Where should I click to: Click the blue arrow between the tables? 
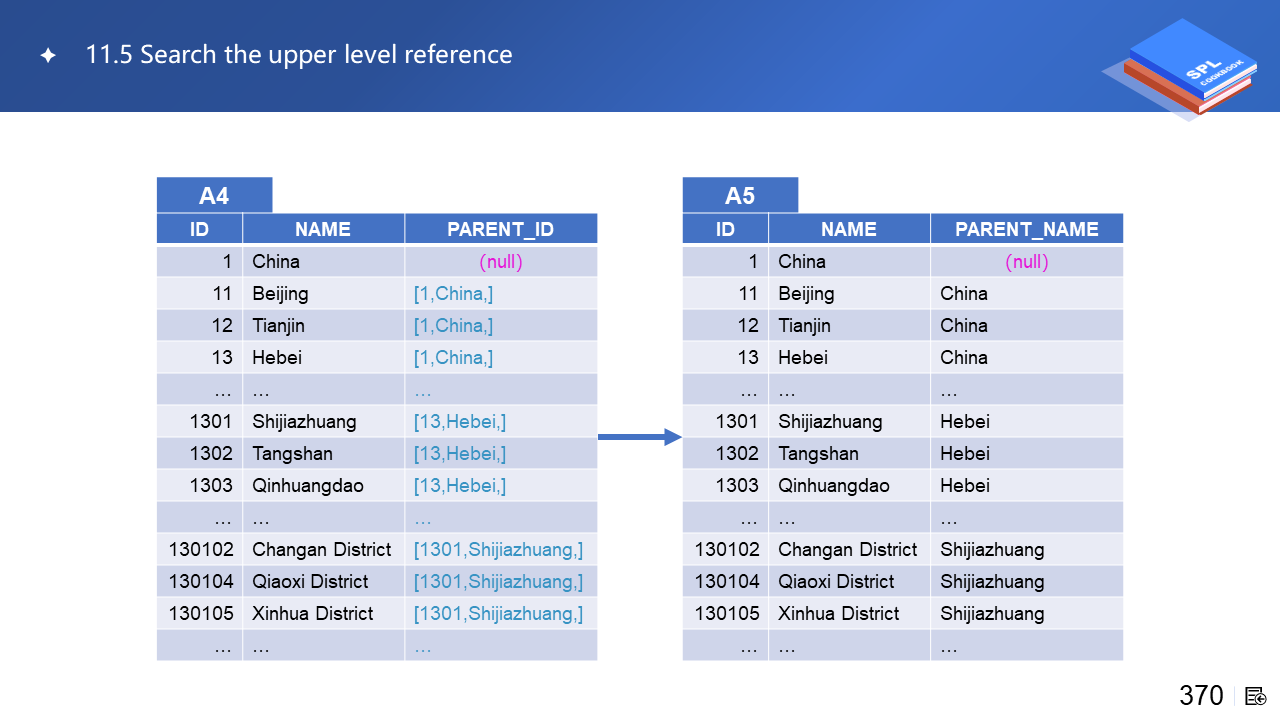pyautogui.click(x=639, y=437)
